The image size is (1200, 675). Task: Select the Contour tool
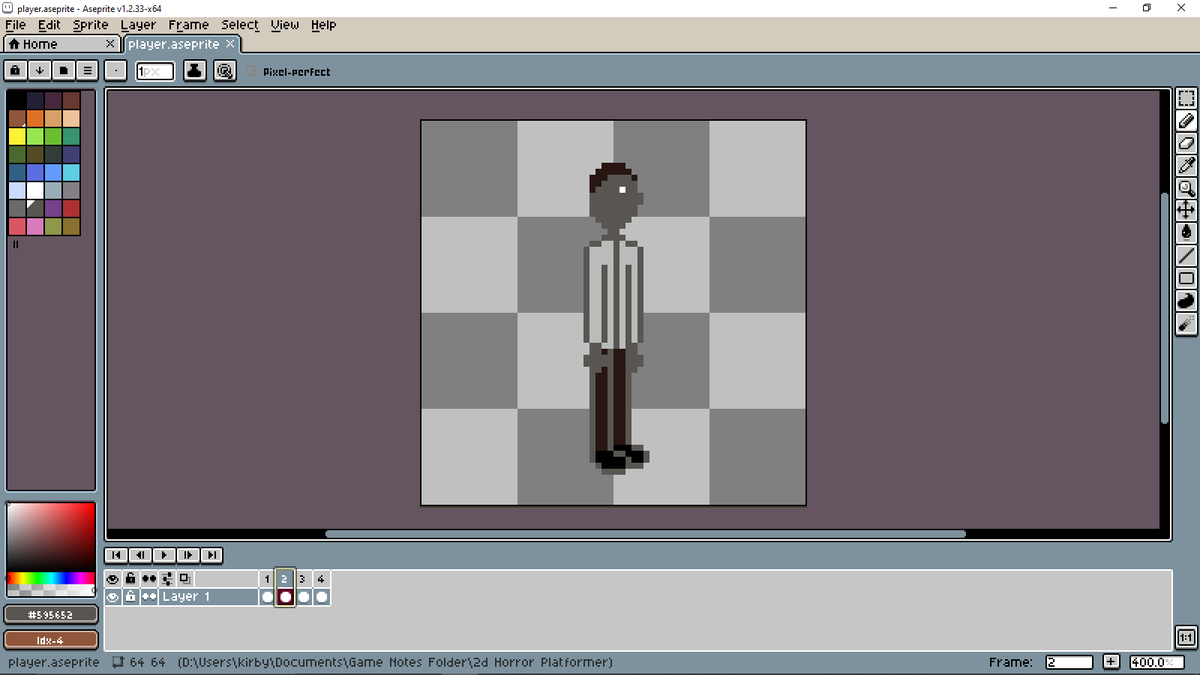point(1186,300)
